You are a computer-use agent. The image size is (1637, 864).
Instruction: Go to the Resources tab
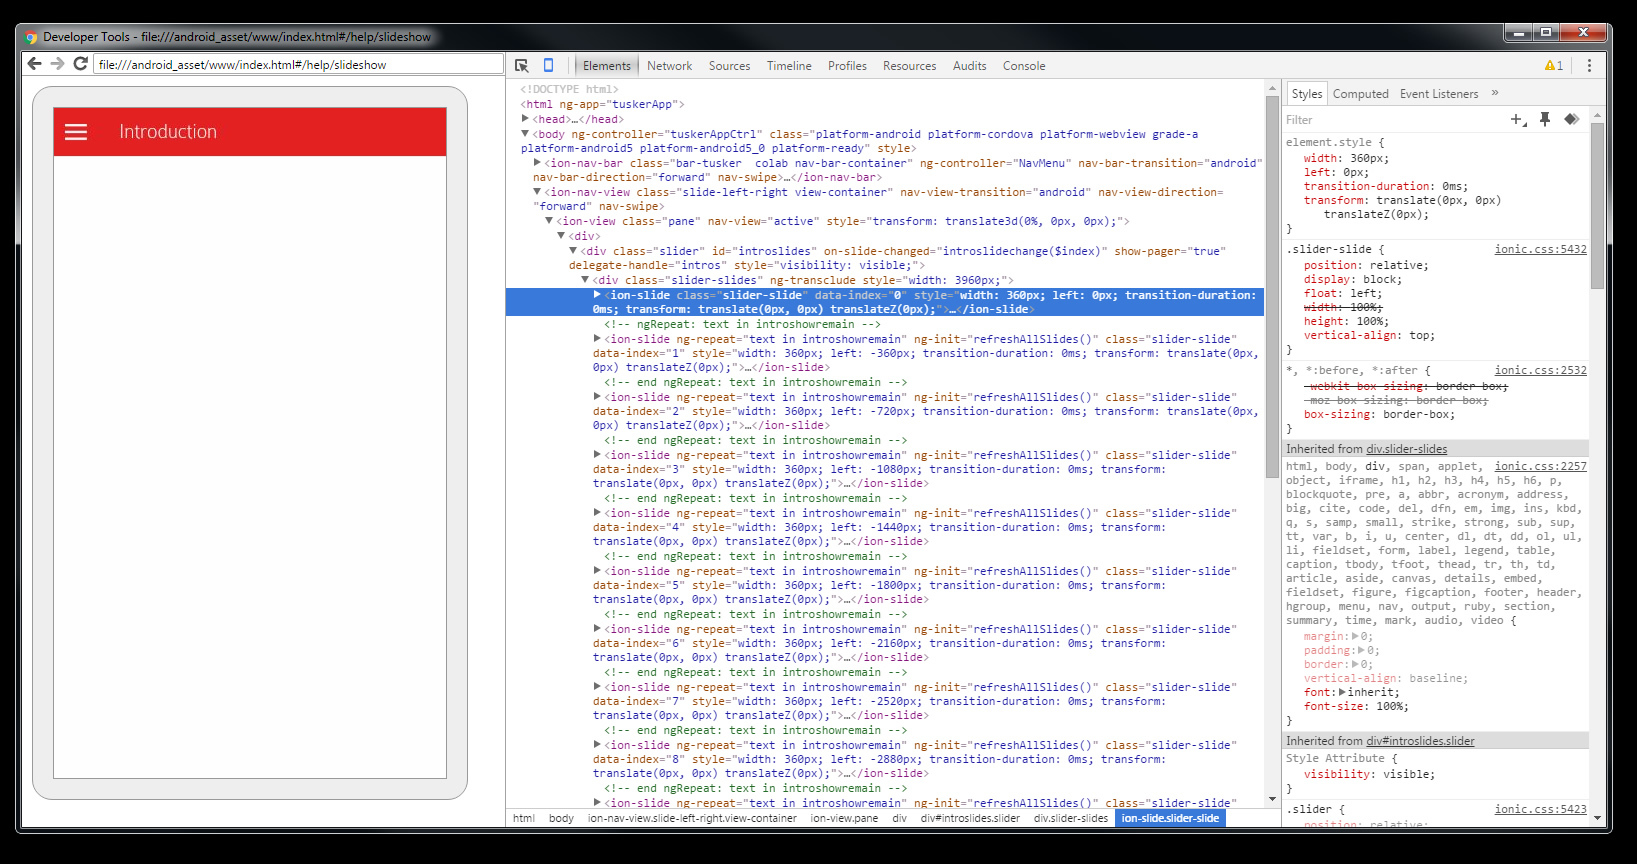point(909,66)
